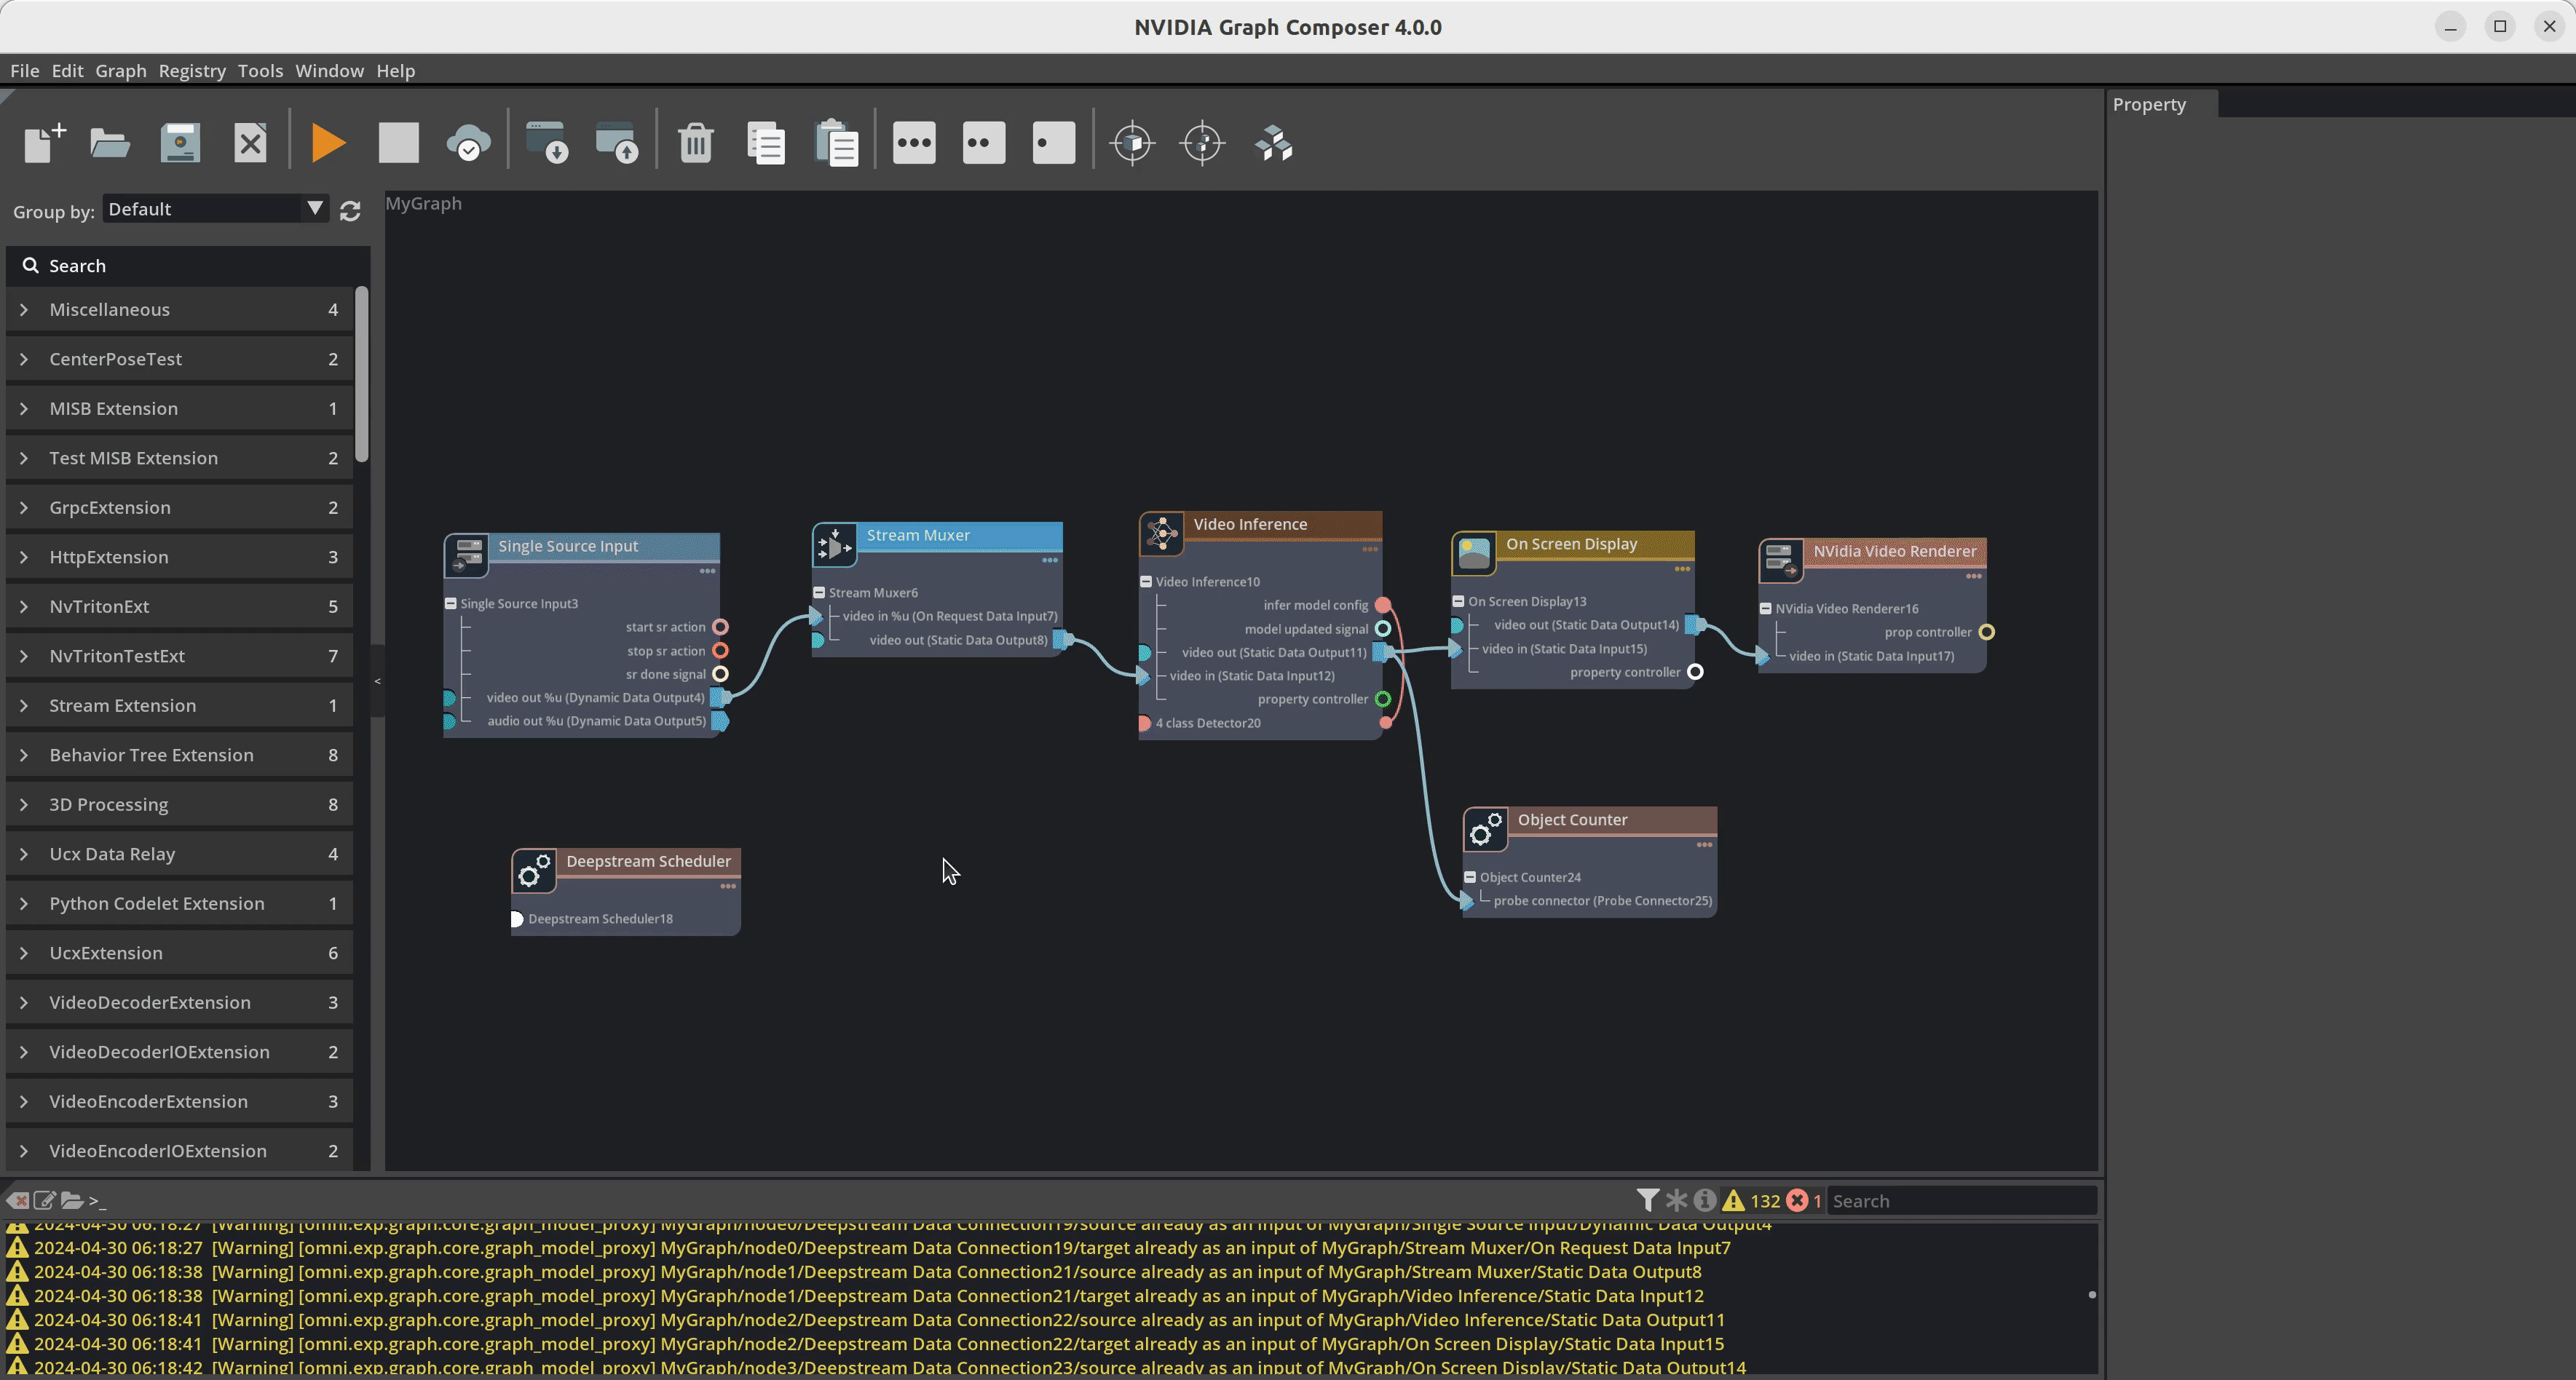Expand the VideoDecoderExtension category
Screen dimensions: 2576x1380
tap(24, 1003)
